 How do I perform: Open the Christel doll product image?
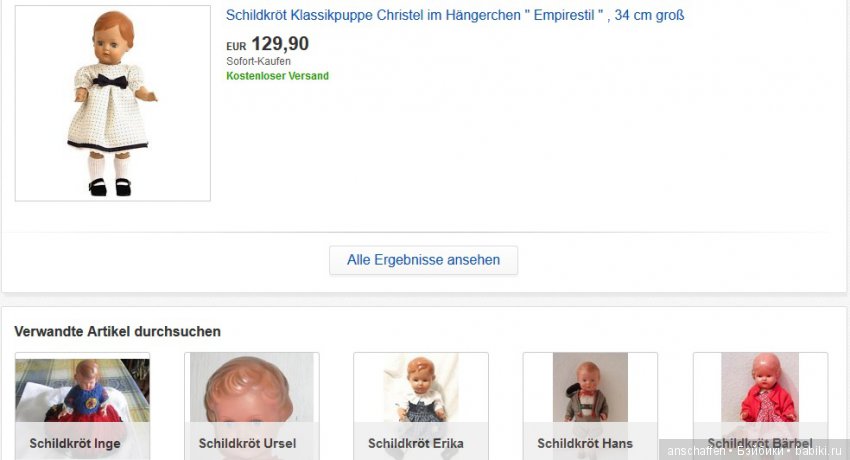[112, 103]
